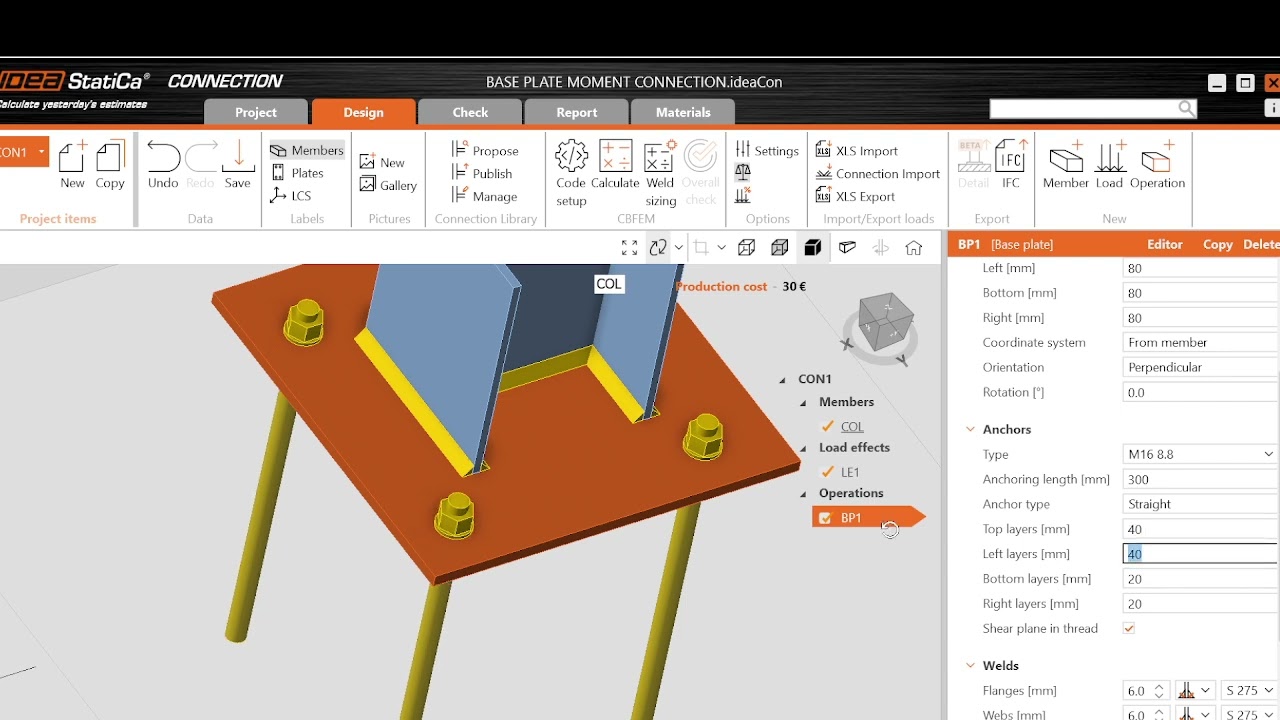Click the 3D orientation view cube
Image resolution: width=1280 pixels, height=720 pixels.
pos(885,322)
